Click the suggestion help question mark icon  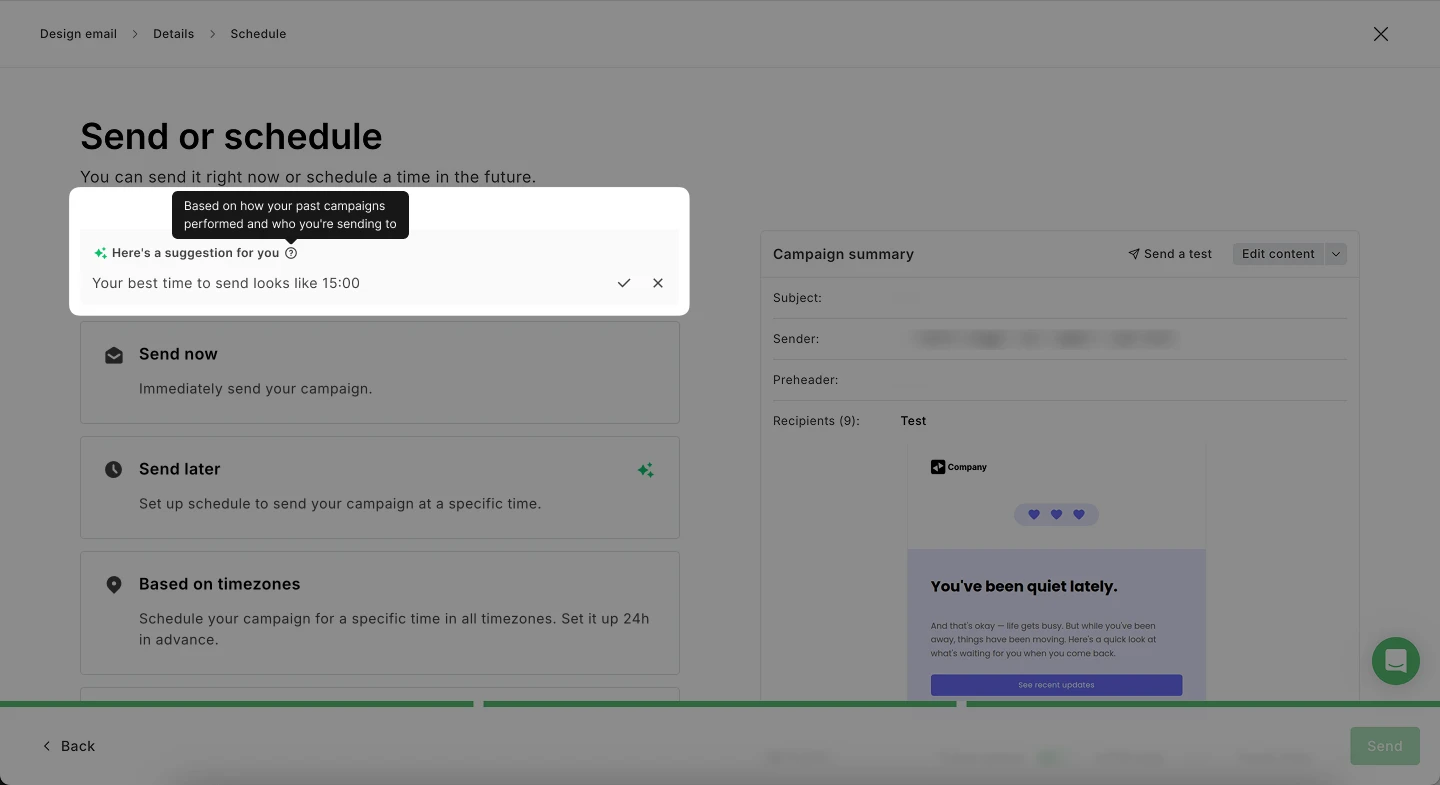tap(291, 253)
